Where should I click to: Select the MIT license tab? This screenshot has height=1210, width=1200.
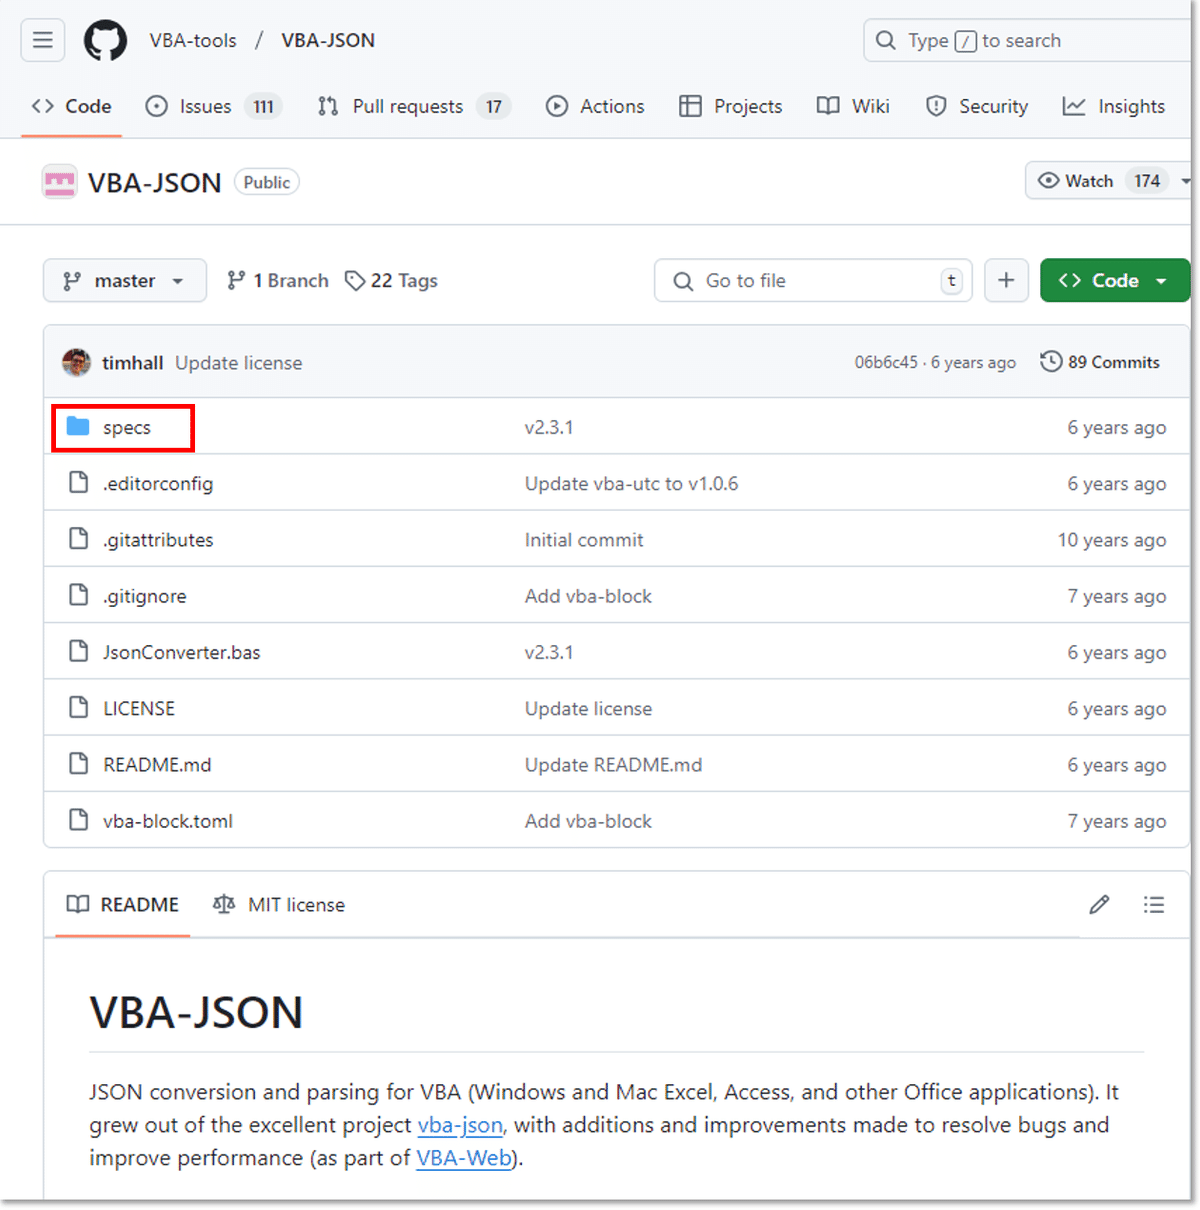279,905
